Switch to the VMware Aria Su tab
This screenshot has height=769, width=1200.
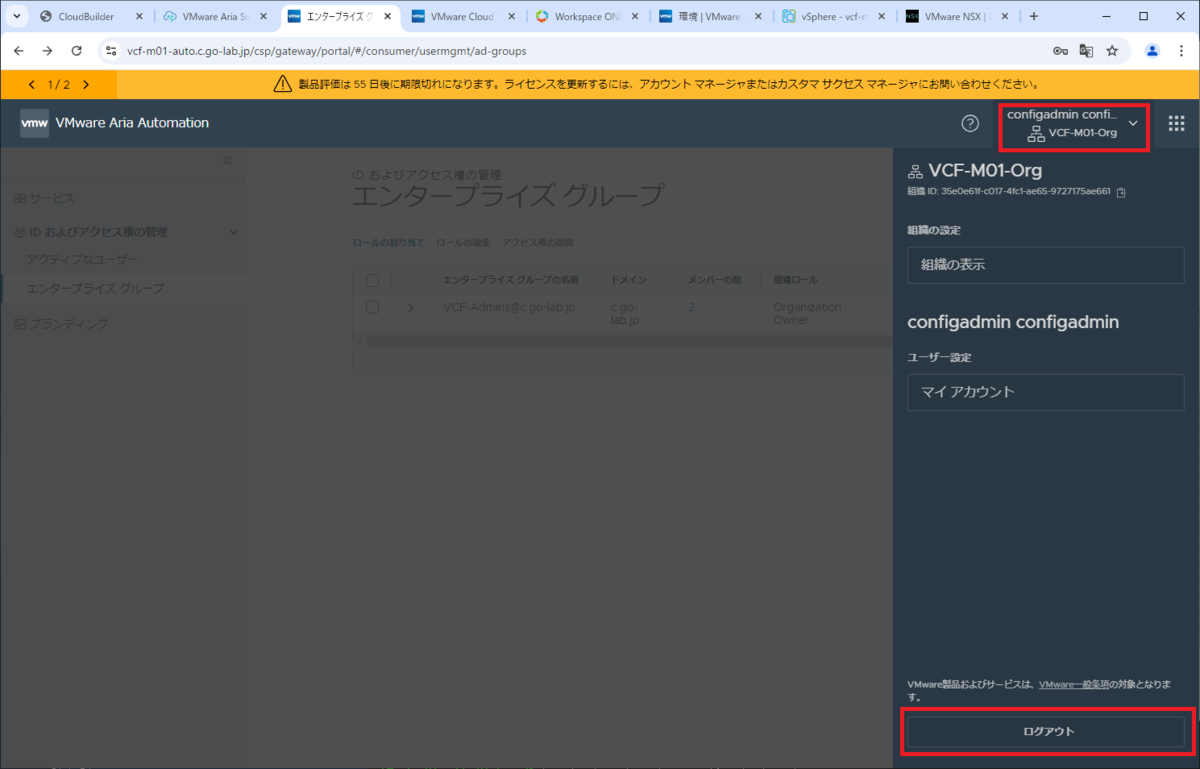215,17
